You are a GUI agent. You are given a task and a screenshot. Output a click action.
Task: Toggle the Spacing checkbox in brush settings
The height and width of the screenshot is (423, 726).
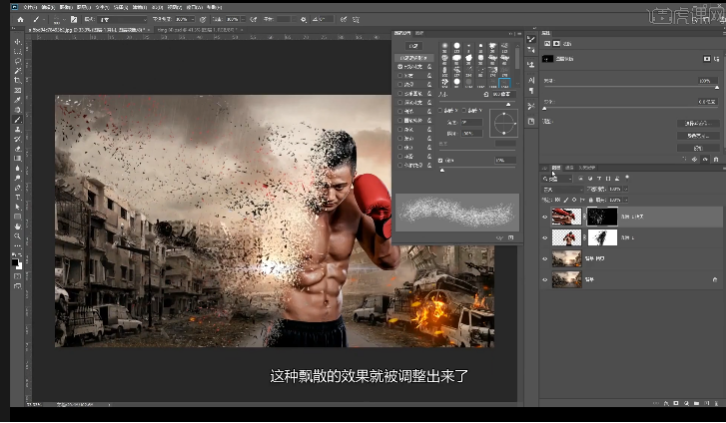(x=442, y=160)
